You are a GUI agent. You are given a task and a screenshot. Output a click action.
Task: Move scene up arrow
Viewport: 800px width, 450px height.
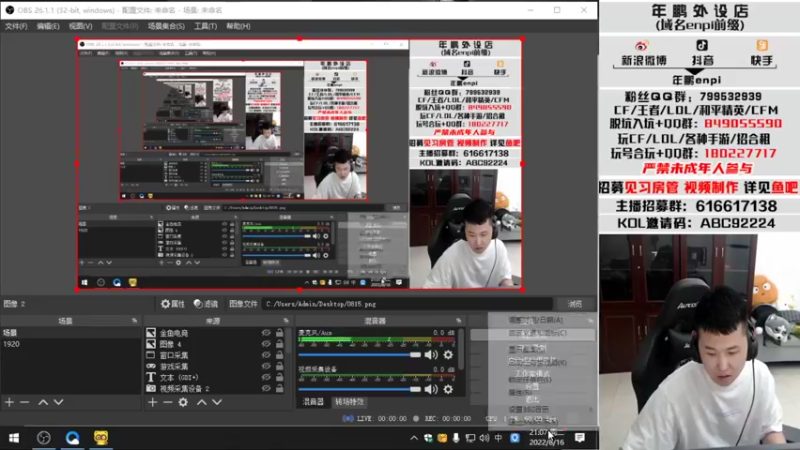[43, 402]
